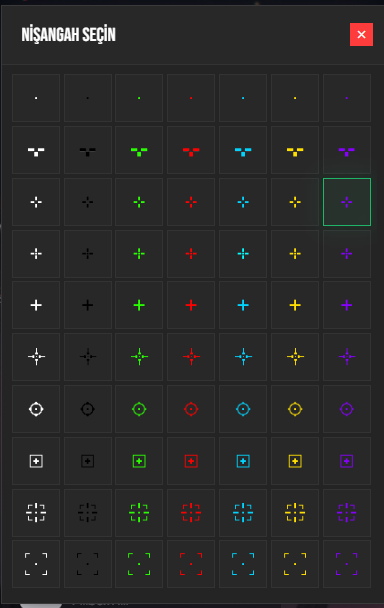The image size is (384, 608).
Task: Choose the black solid plus crosshair
Action: coord(88,305)
